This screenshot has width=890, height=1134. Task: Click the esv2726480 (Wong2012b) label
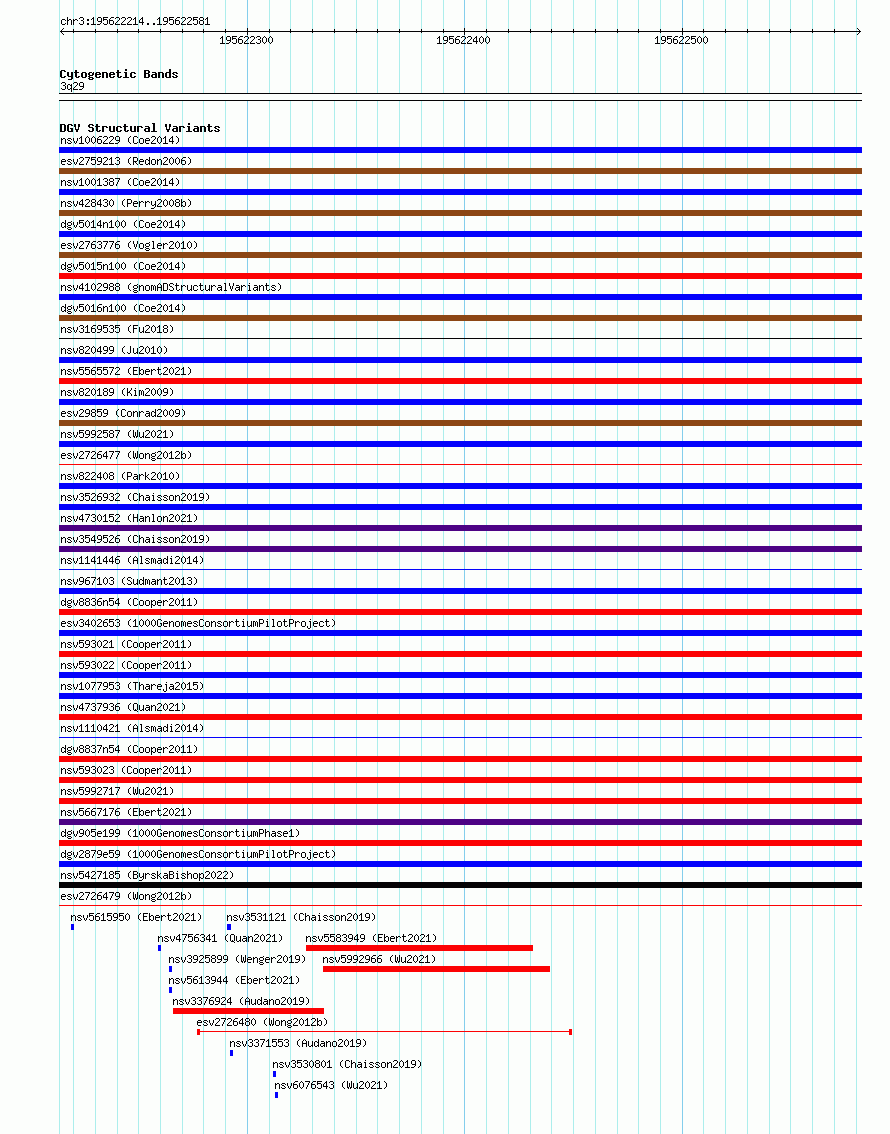click(262, 1022)
